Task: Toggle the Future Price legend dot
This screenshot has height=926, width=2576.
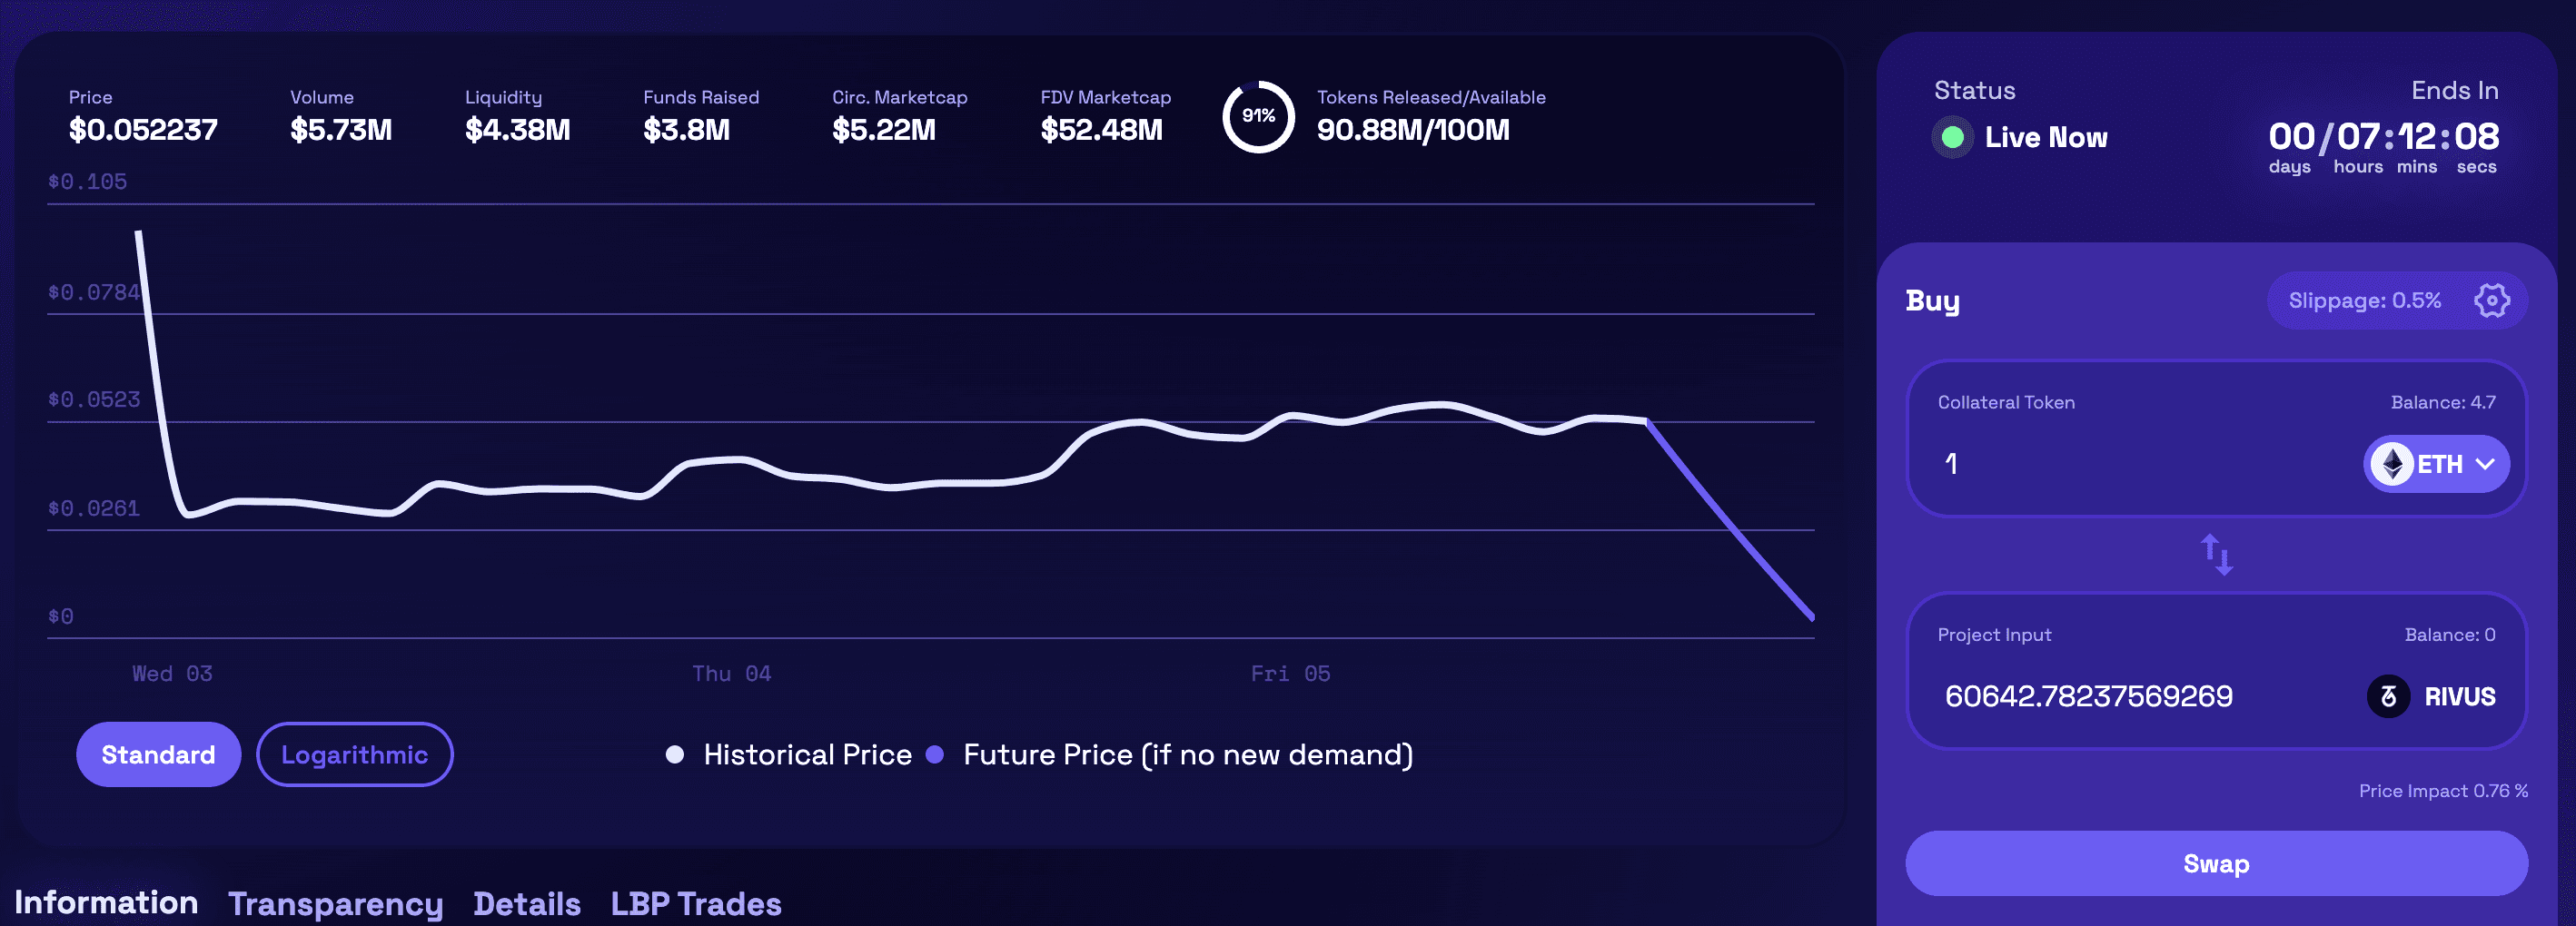Action: tap(935, 754)
